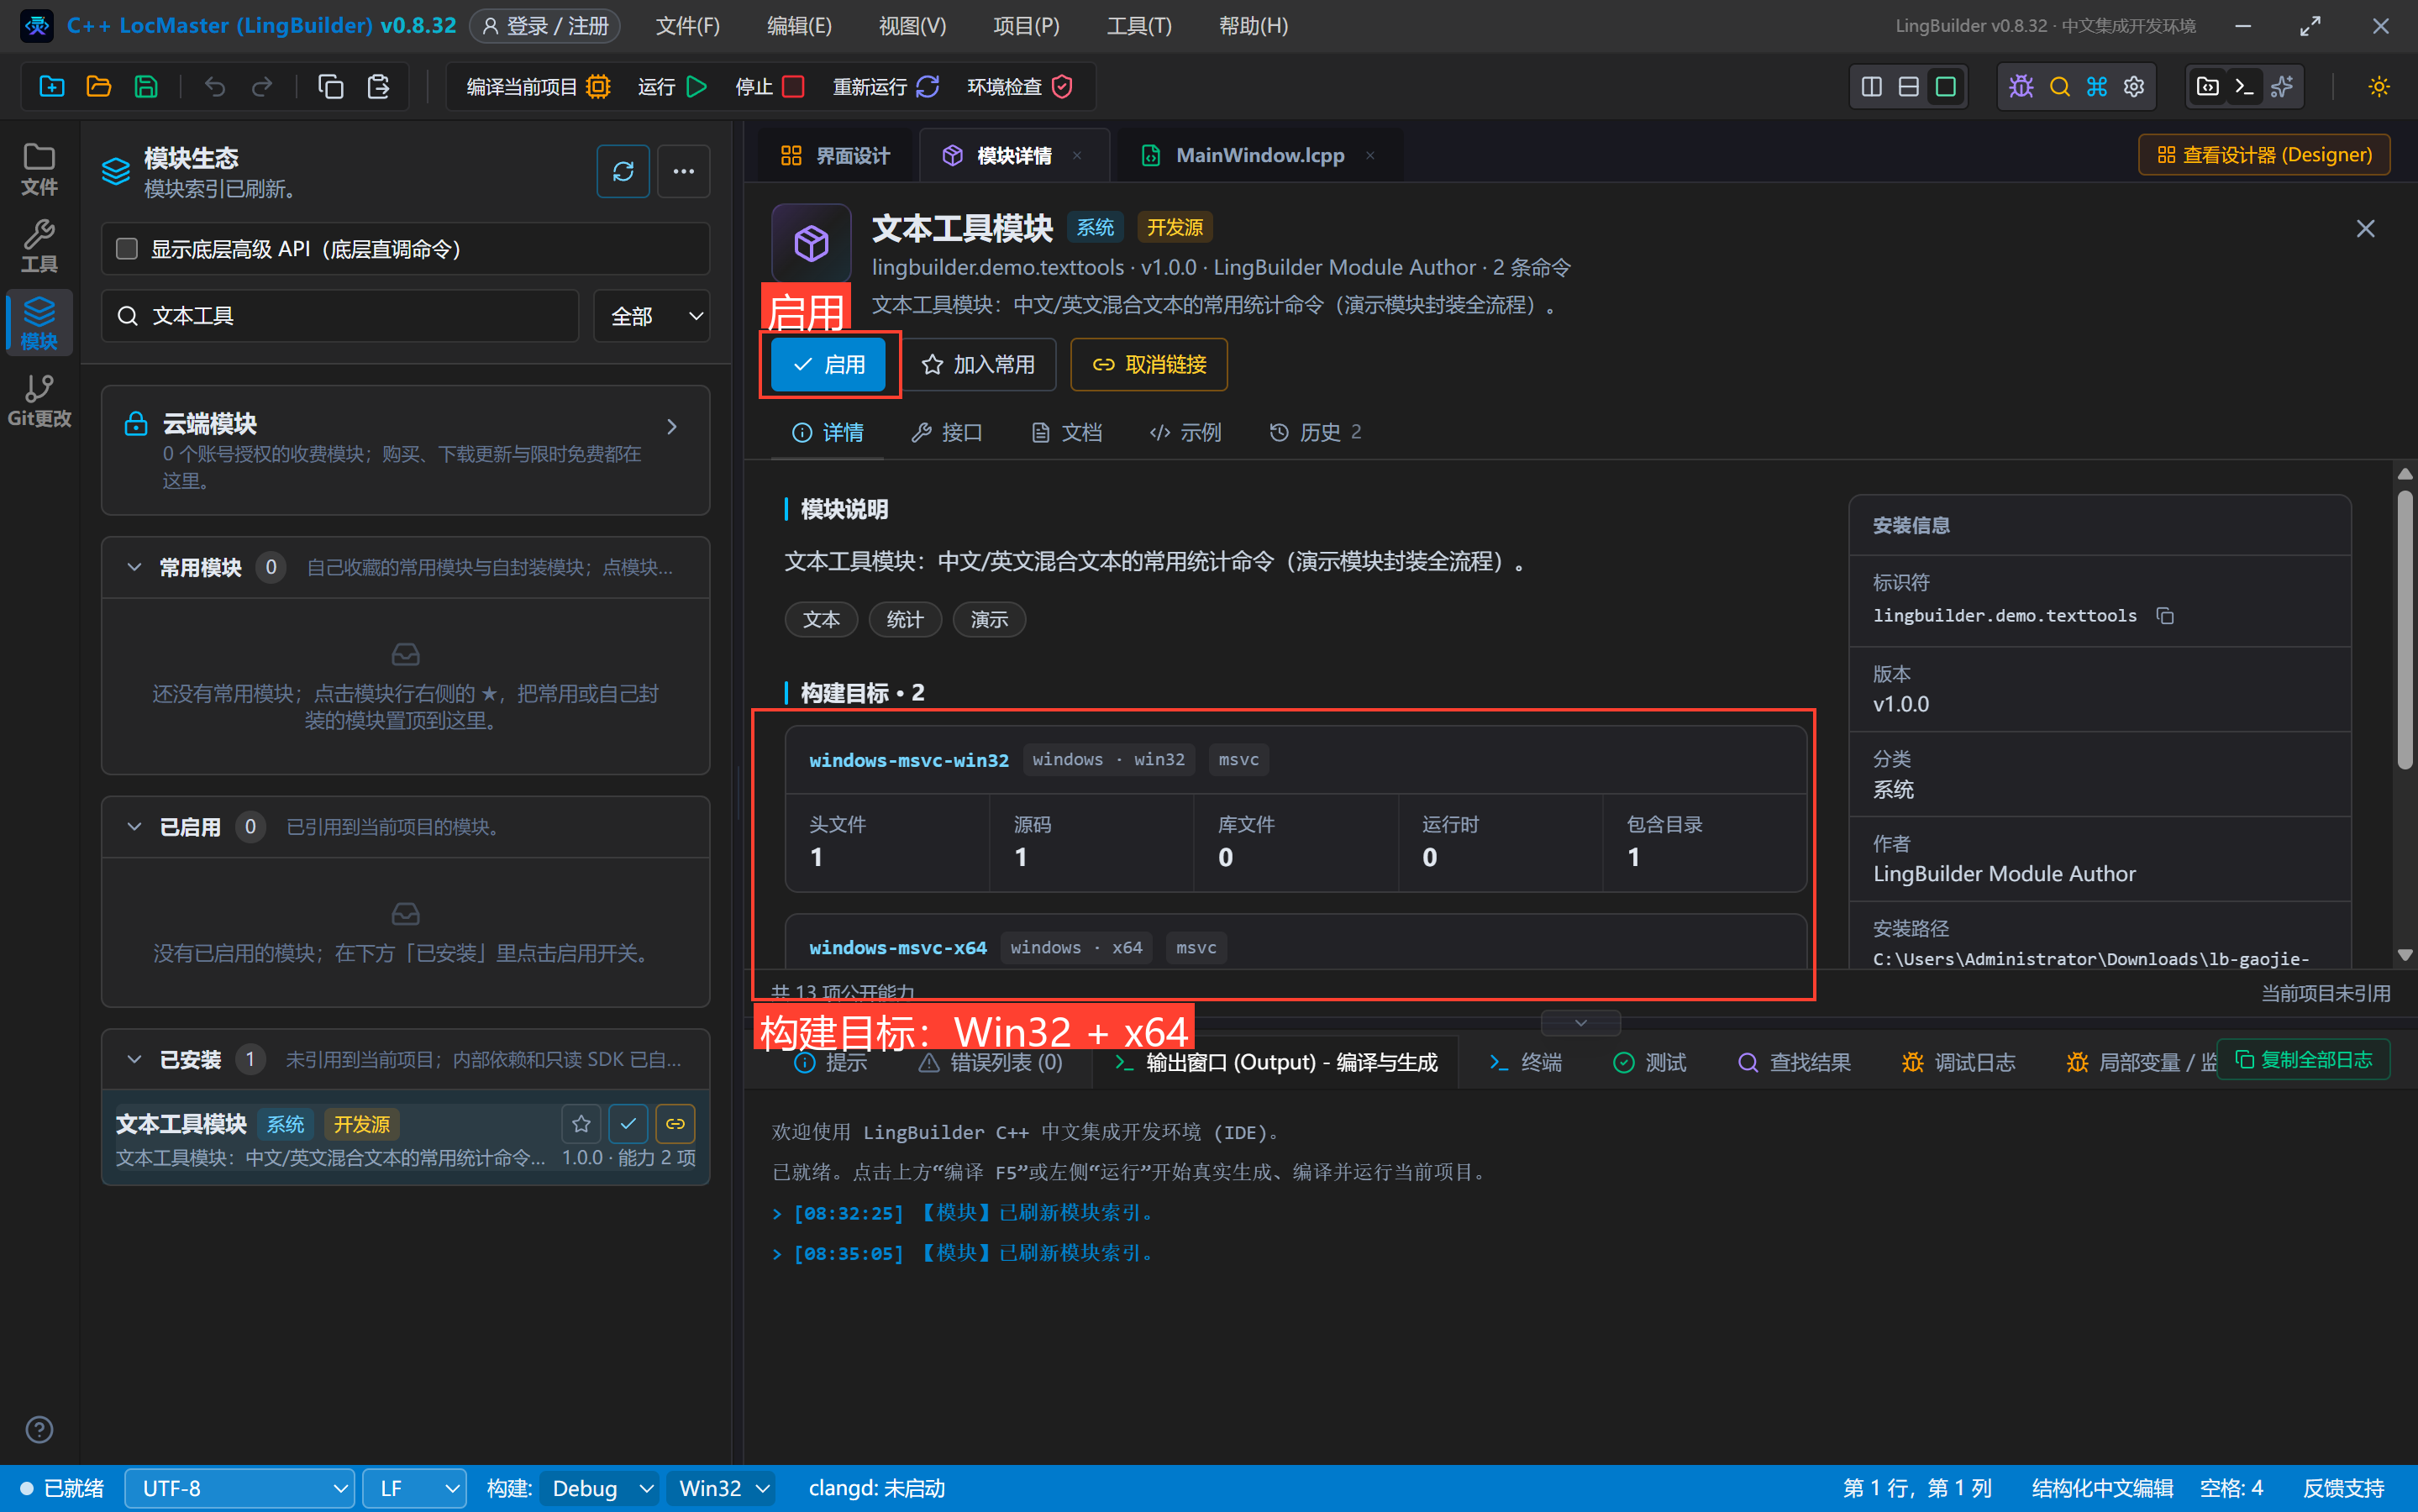The image size is (2418, 1512).
Task: Open the 工具(T) menu
Action: [1139, 26]
